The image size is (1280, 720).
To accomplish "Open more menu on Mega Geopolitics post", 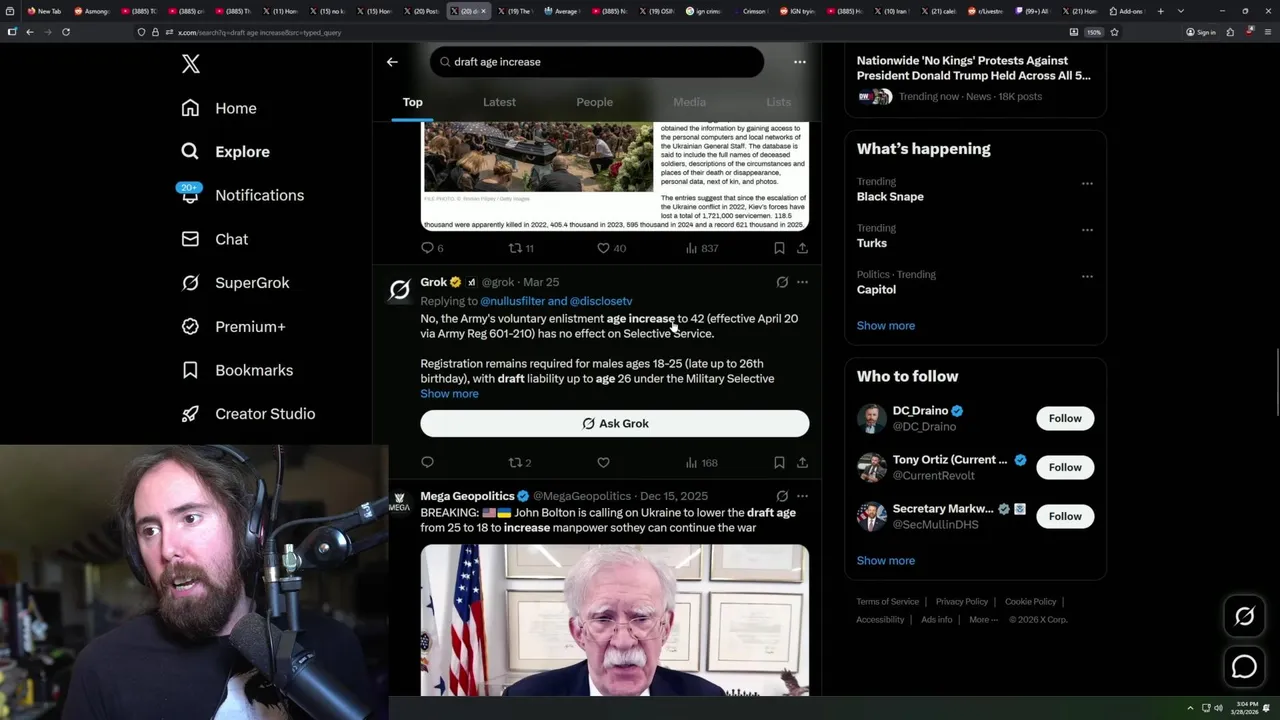I will [802, 496].
